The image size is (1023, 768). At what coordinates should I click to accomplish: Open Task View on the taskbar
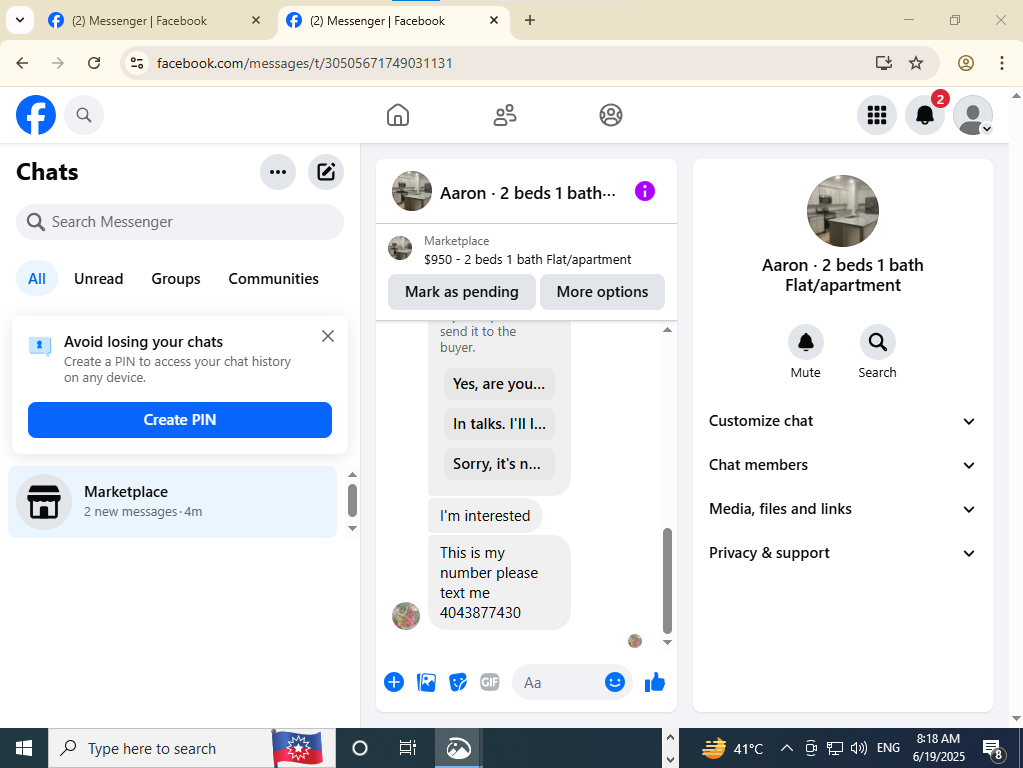coord(408,748)
